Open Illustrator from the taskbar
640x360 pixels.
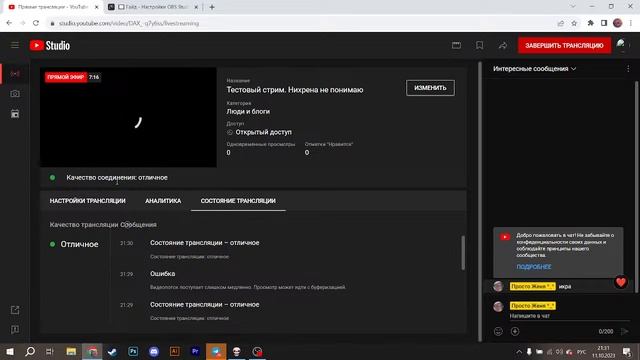point(174,351)
